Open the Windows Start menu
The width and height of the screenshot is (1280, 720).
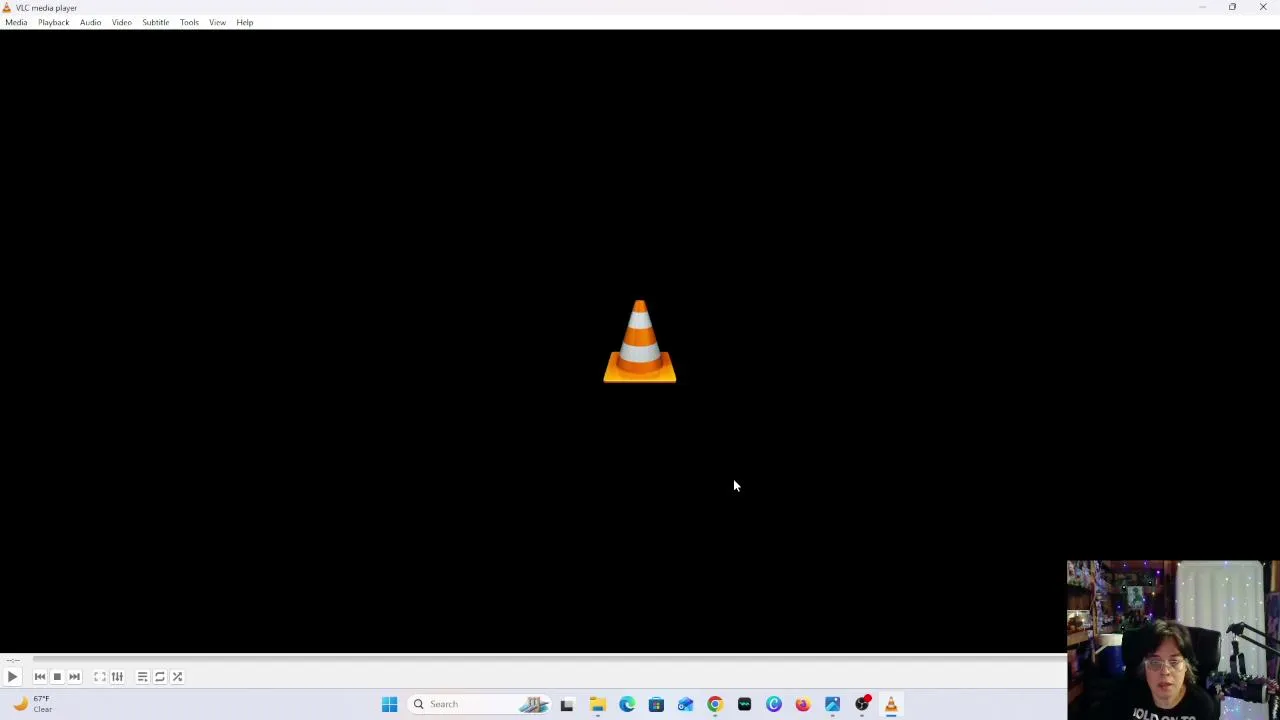[389, 704]
